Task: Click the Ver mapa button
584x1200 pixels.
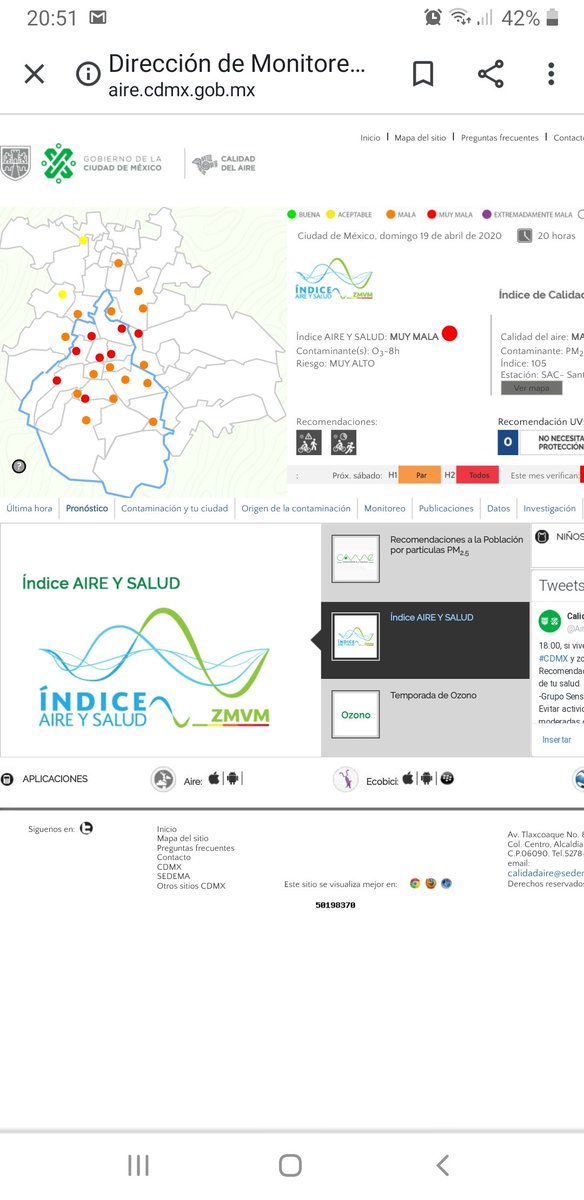Action: tap(531, 388)
